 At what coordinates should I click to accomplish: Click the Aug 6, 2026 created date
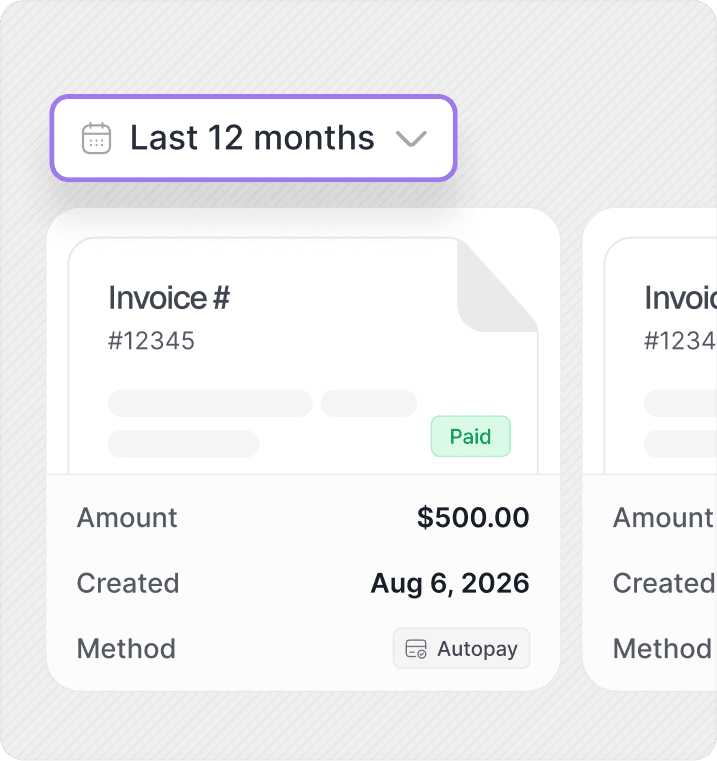[450, 583]
